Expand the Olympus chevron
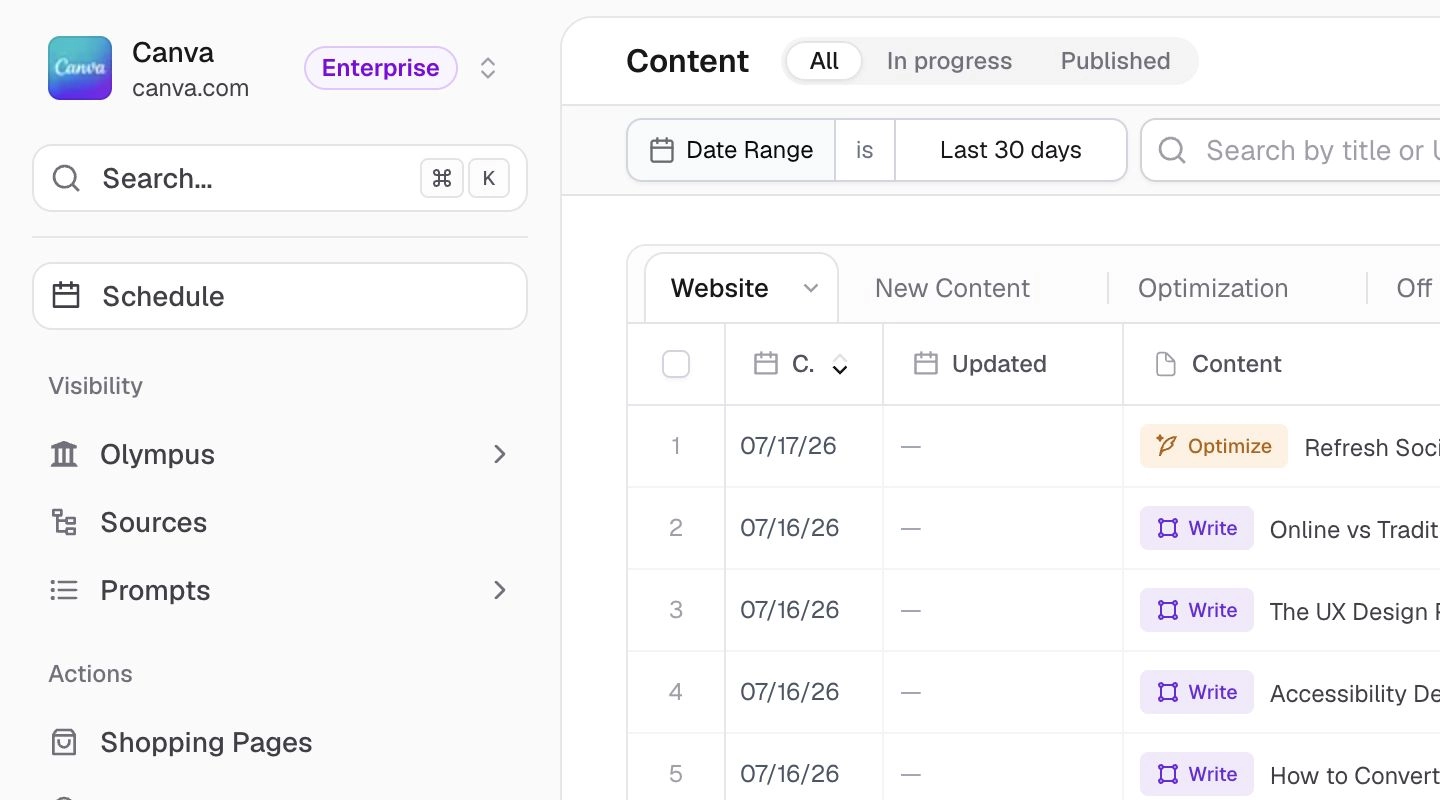The image size is (1440, 800). [500, 454]
